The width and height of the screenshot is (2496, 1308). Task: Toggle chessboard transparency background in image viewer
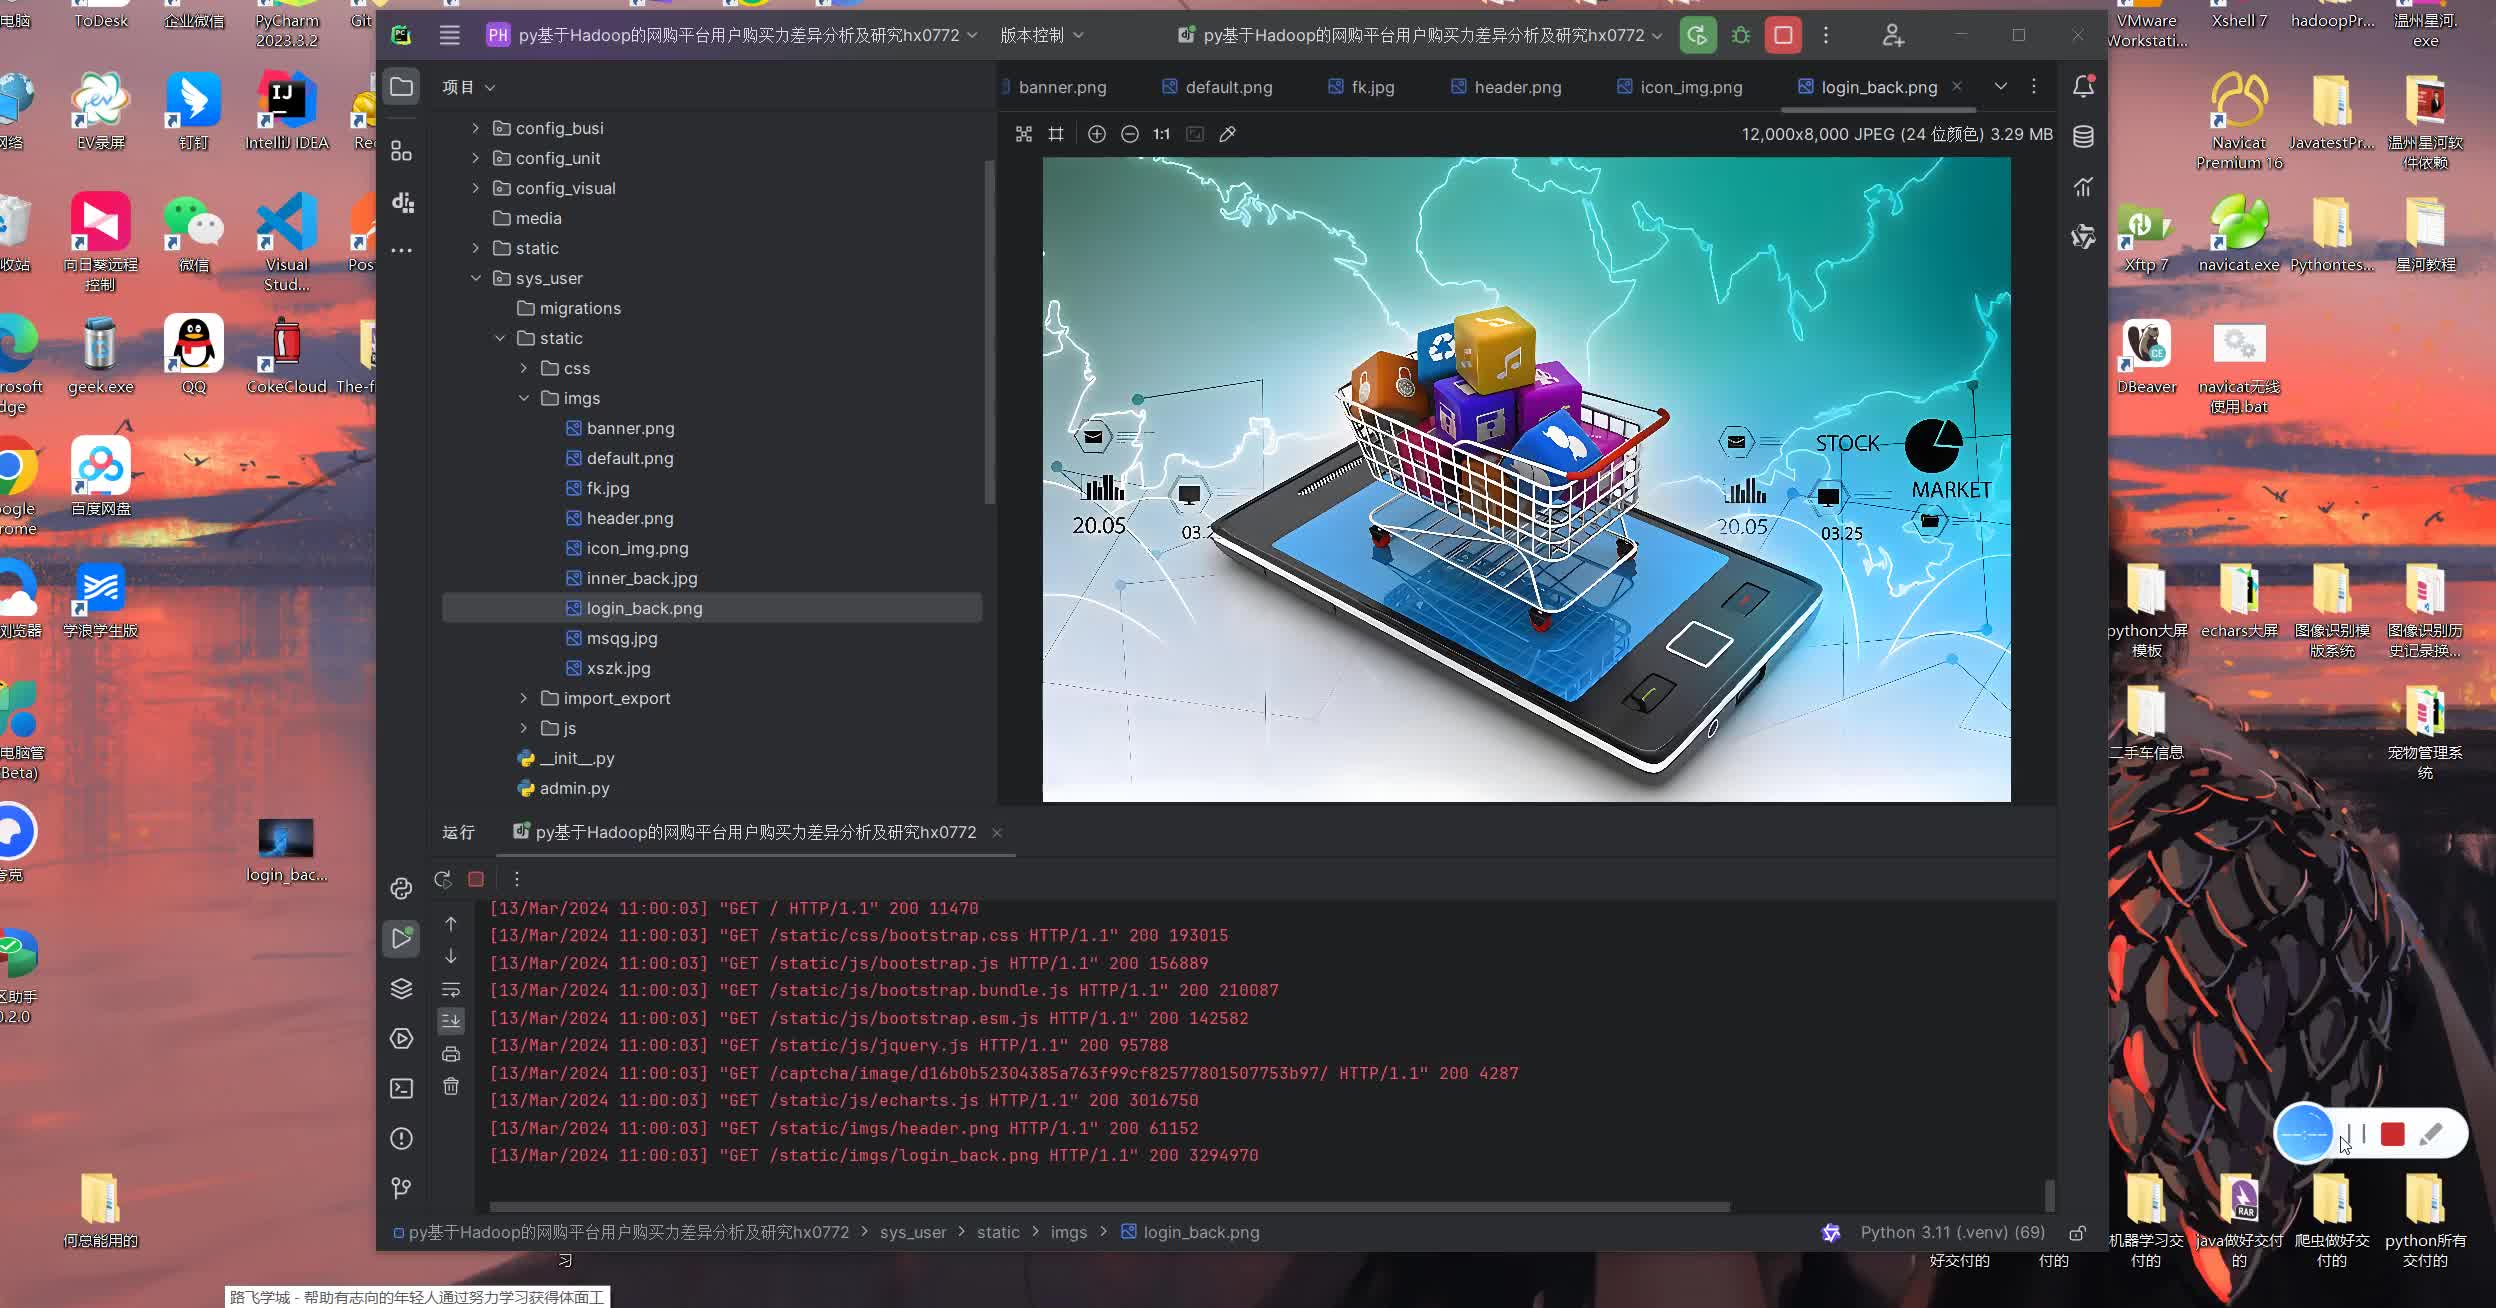point(1023,134)
